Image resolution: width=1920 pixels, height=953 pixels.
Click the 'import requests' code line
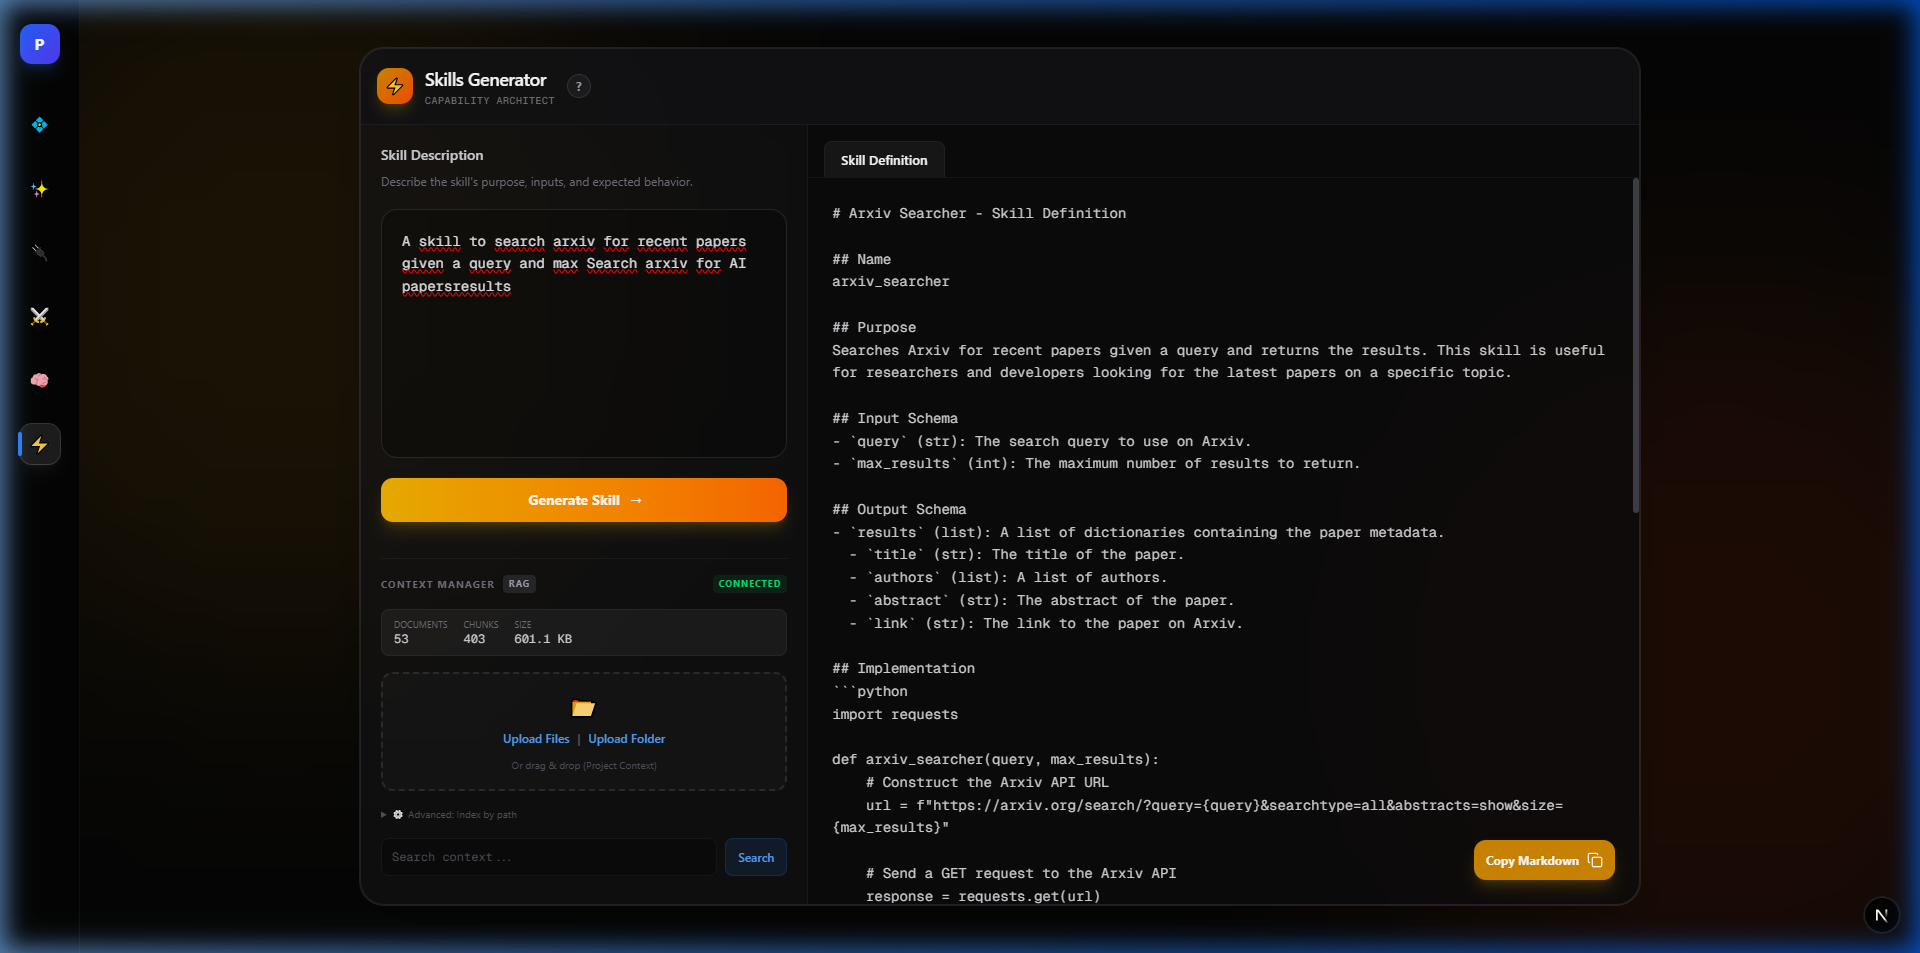click(895, 715)
